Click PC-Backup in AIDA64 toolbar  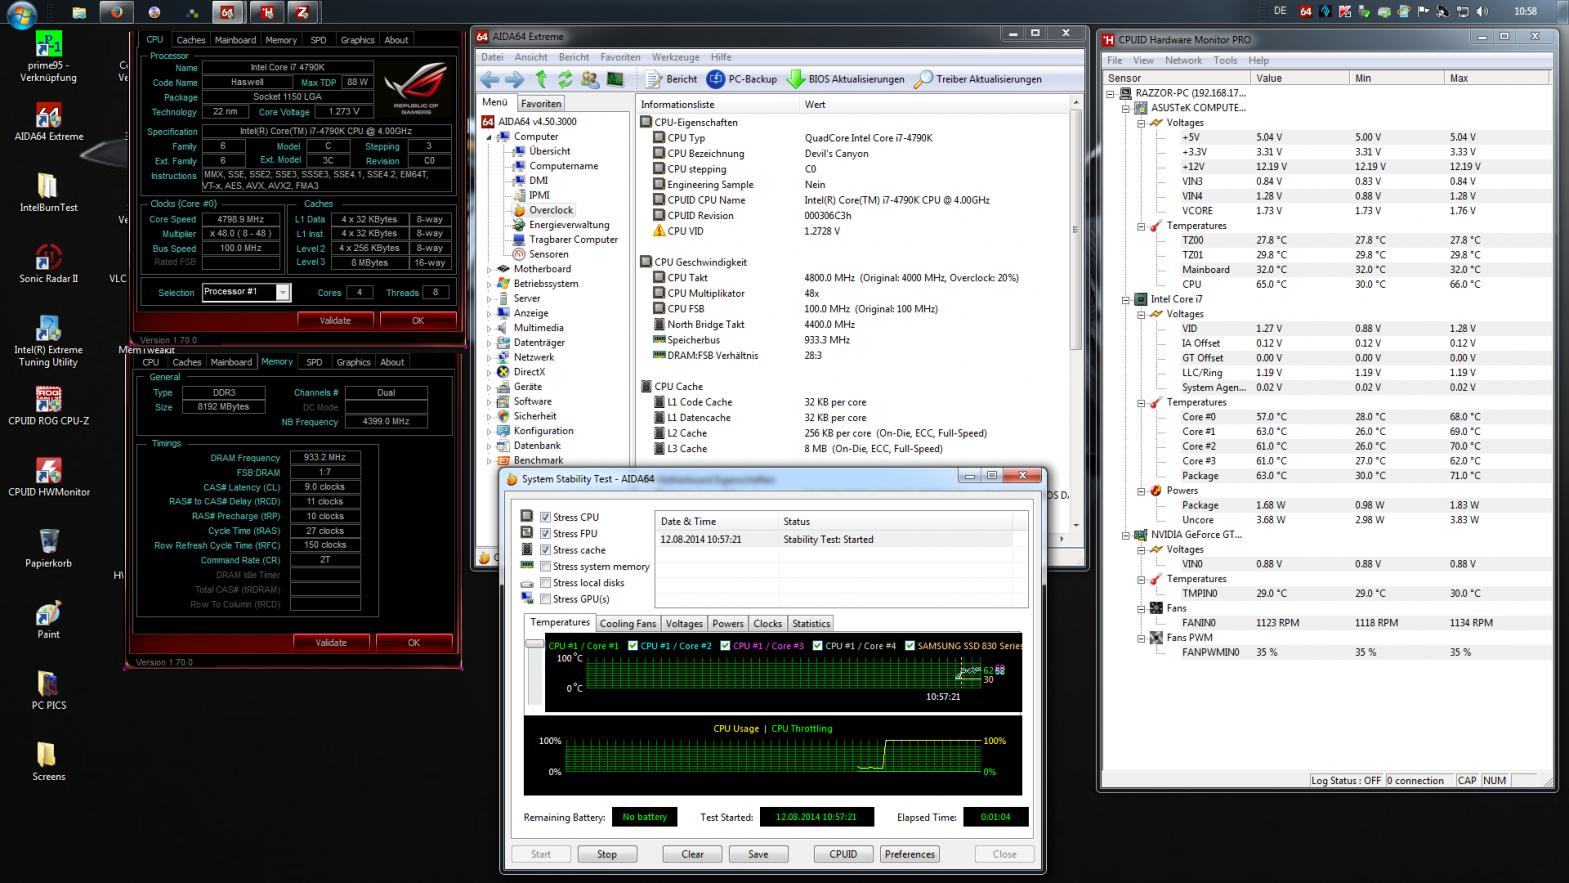742,79
